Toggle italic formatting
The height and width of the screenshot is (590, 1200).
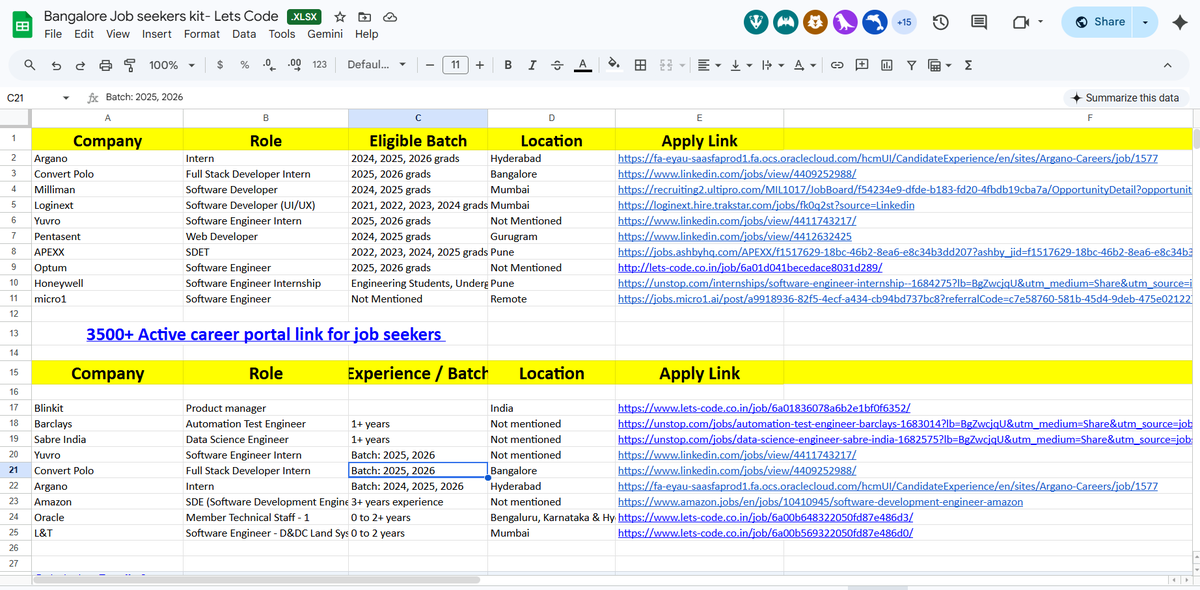click(532, 65)
